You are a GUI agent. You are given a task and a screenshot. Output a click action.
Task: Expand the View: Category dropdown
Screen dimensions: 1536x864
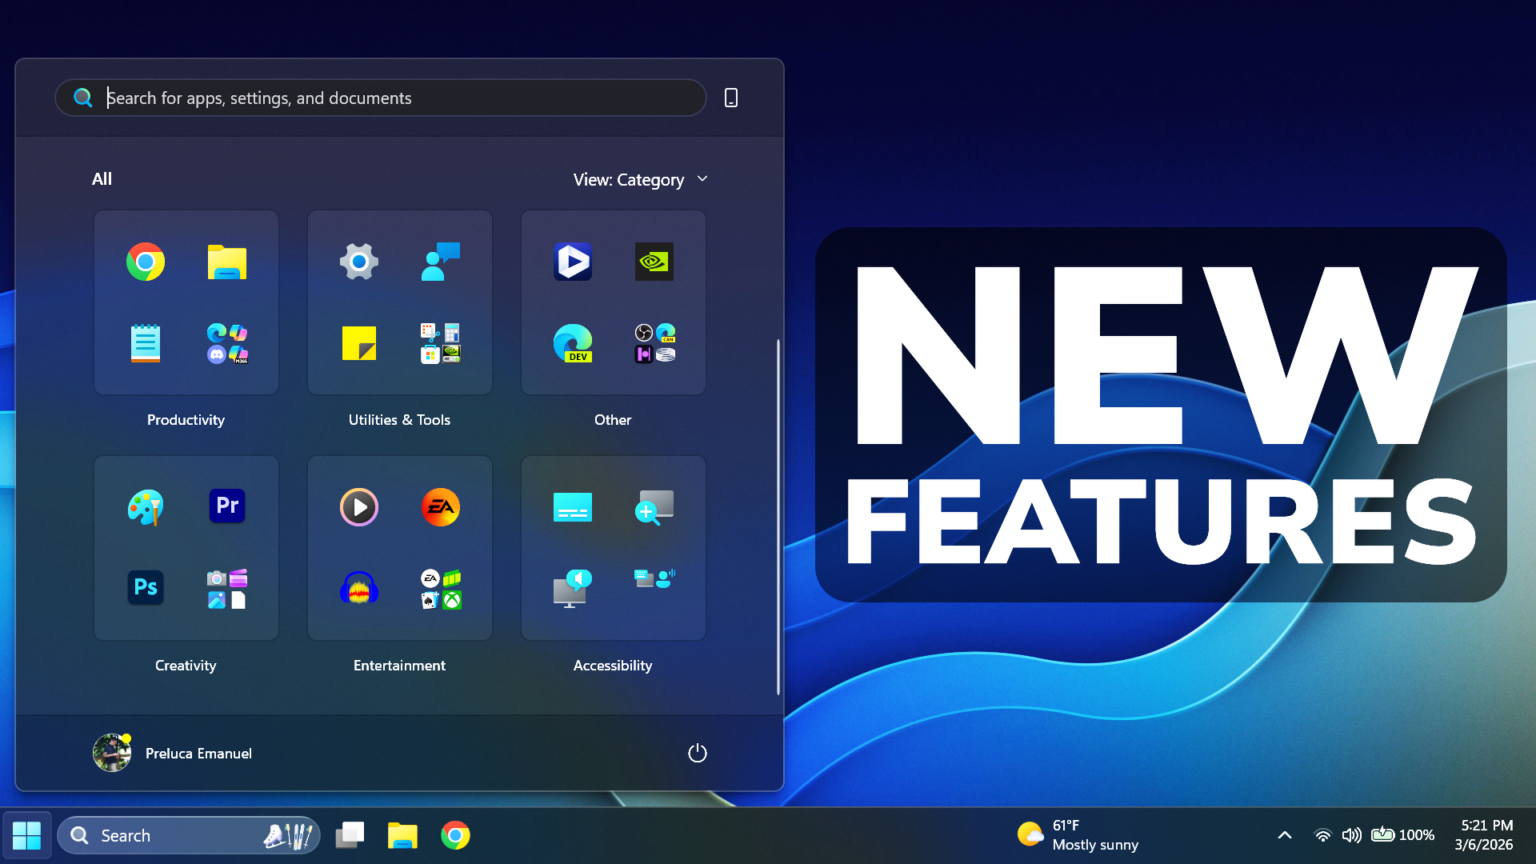(x=640, y=180)
